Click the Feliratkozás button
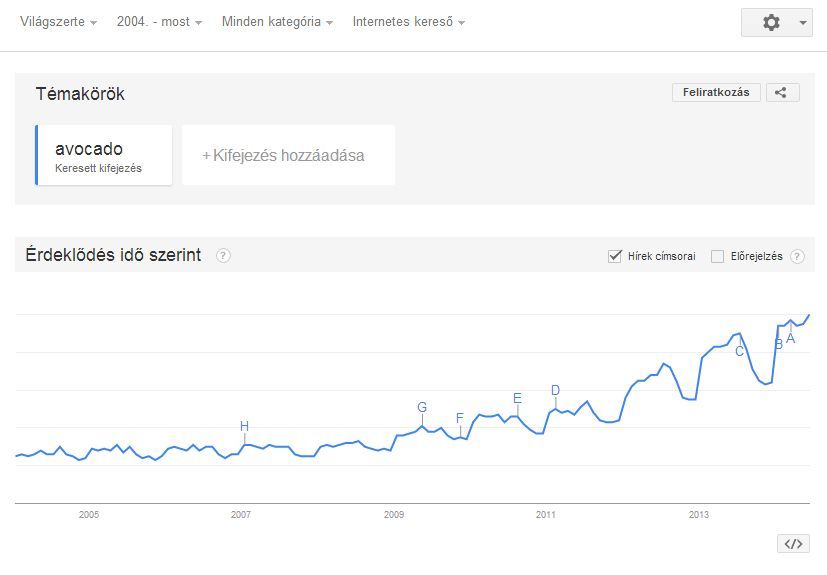 coord(716,92)
